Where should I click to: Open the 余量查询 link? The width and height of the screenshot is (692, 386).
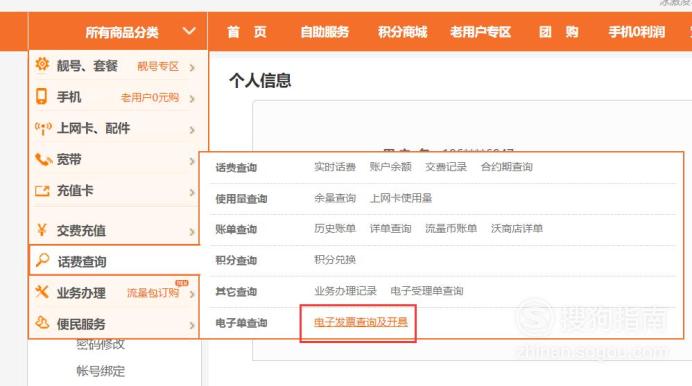tap(335, 198)
